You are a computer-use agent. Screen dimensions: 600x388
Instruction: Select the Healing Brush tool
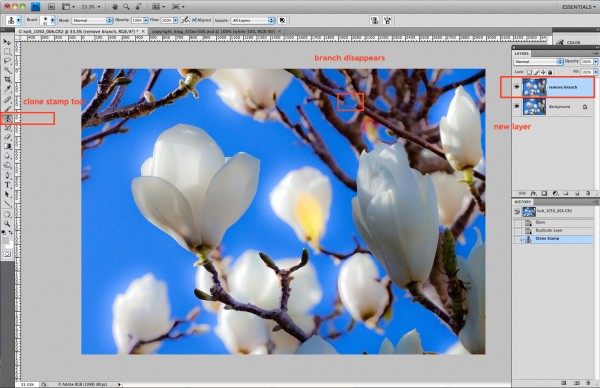(7, 99)
